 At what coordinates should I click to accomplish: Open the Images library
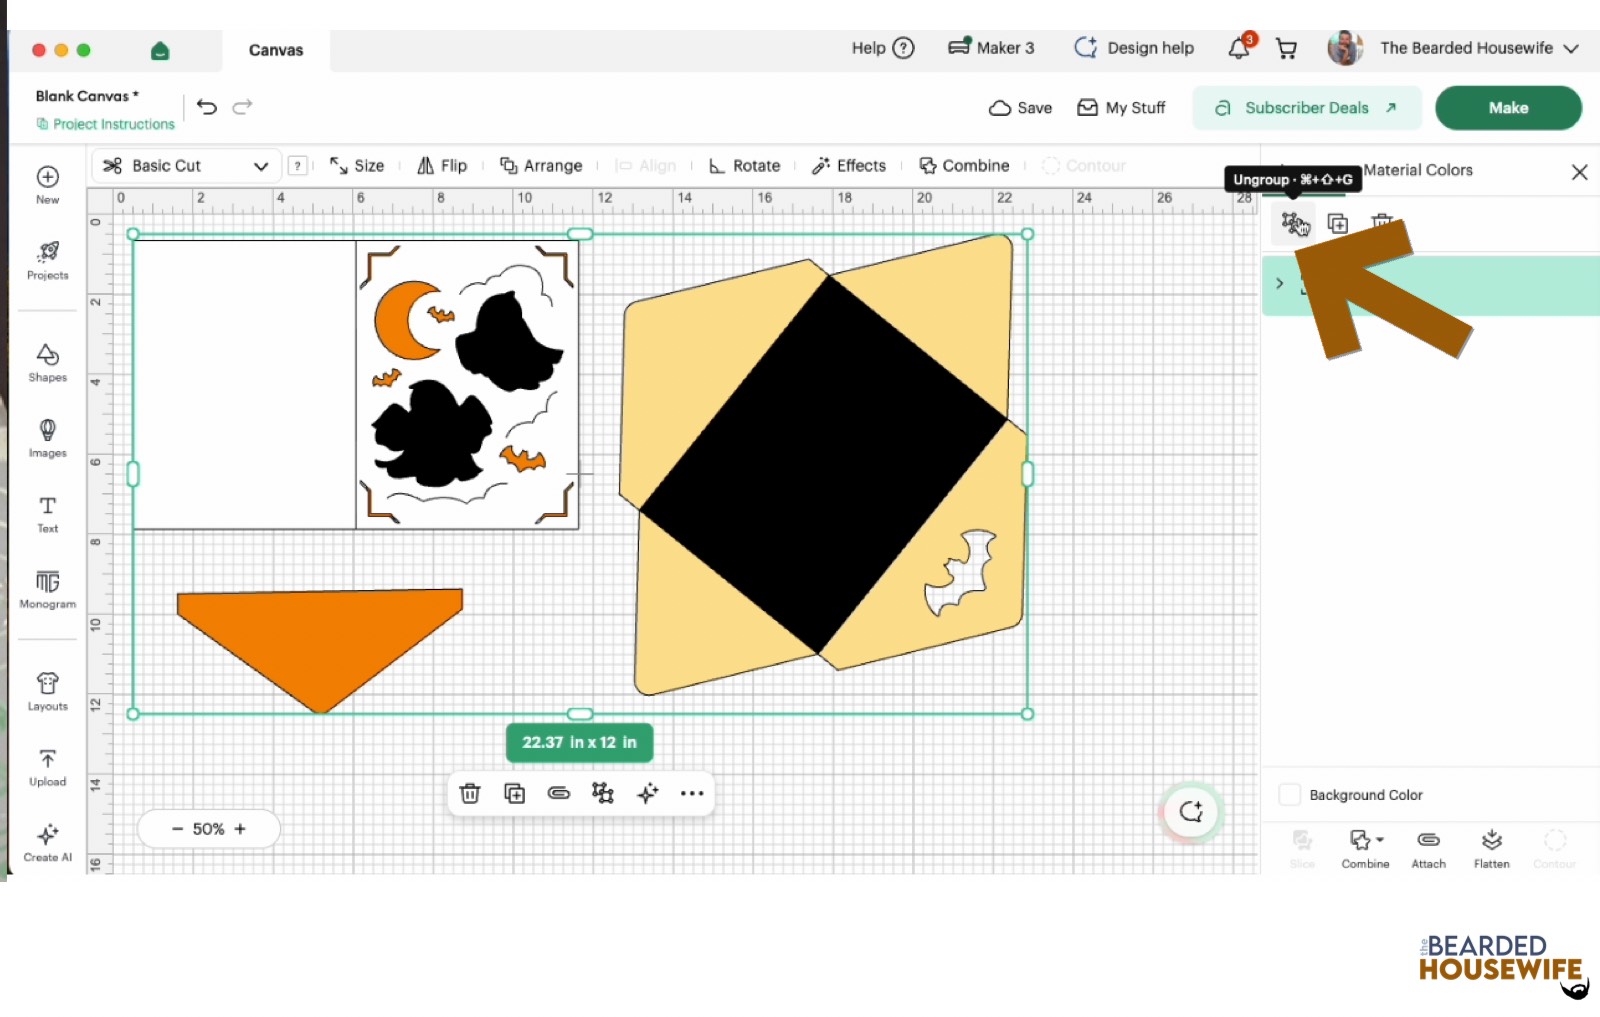(x=48, y=439)
